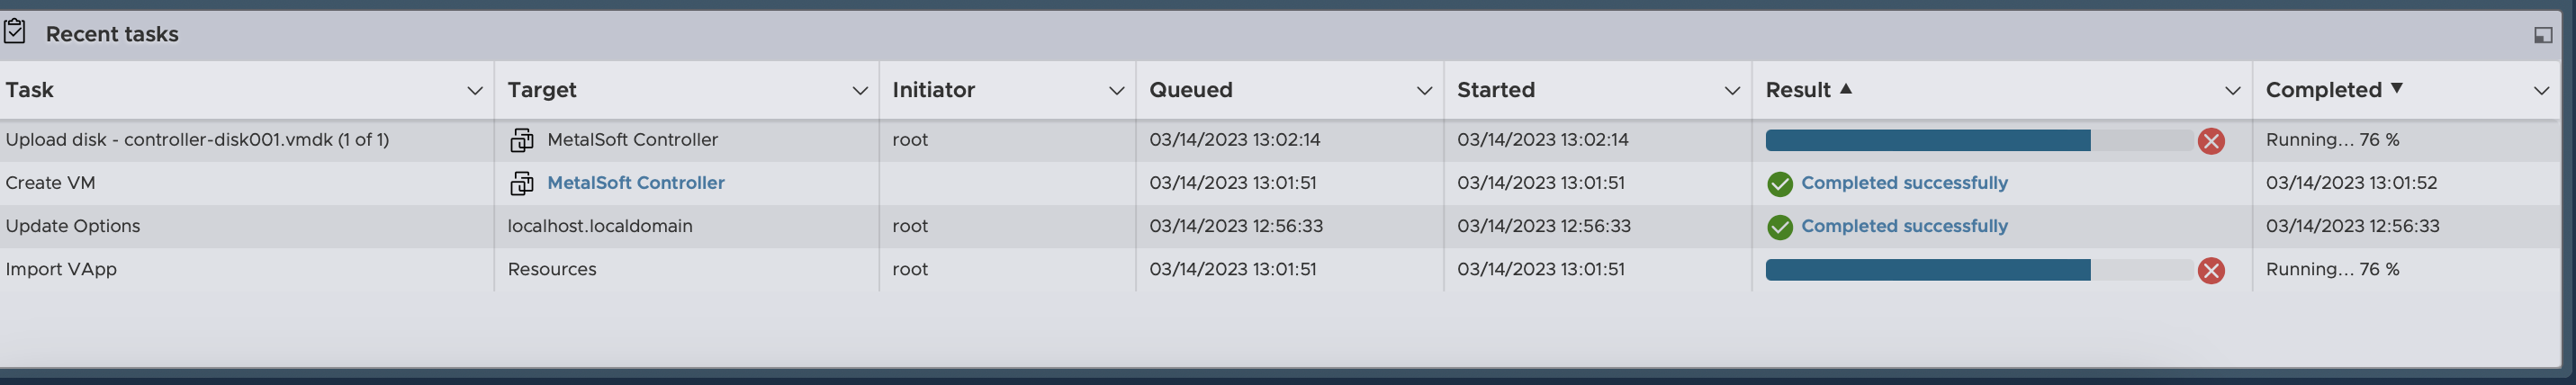This screenshot has height=385, width=2576.
Task: Open the Result column dropdown
Action: tap(2232, 91)
